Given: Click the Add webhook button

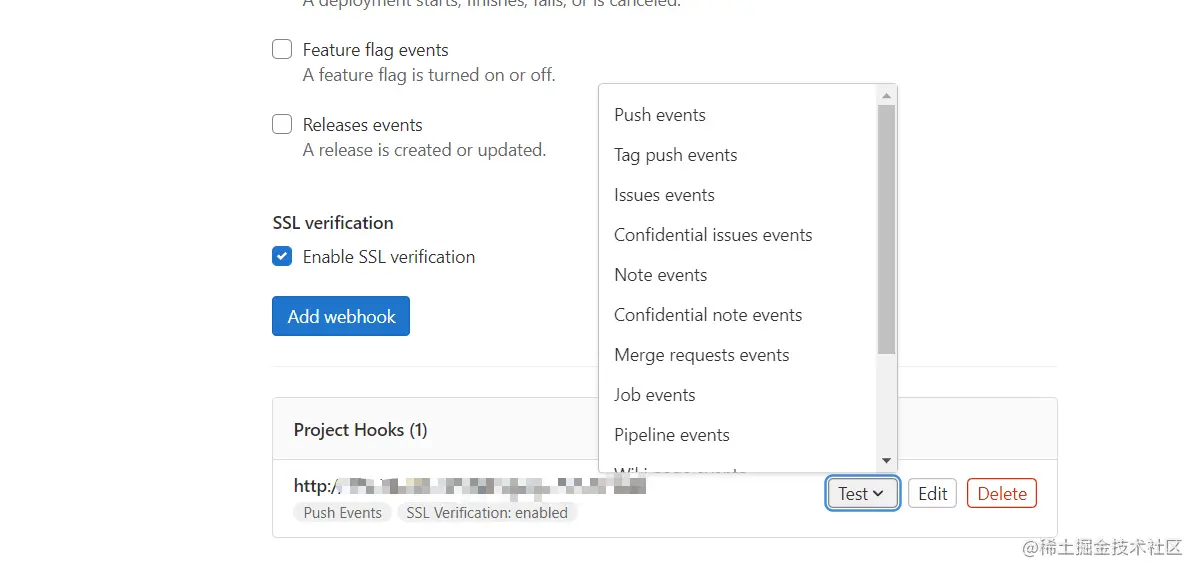Looking at the screenshot, I should pyautogui.click(x=341, y=316).
